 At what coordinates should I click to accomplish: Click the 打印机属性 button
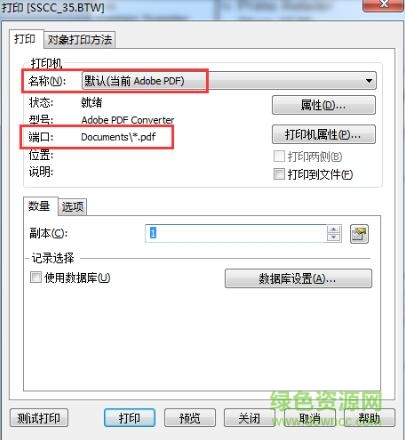324,134
